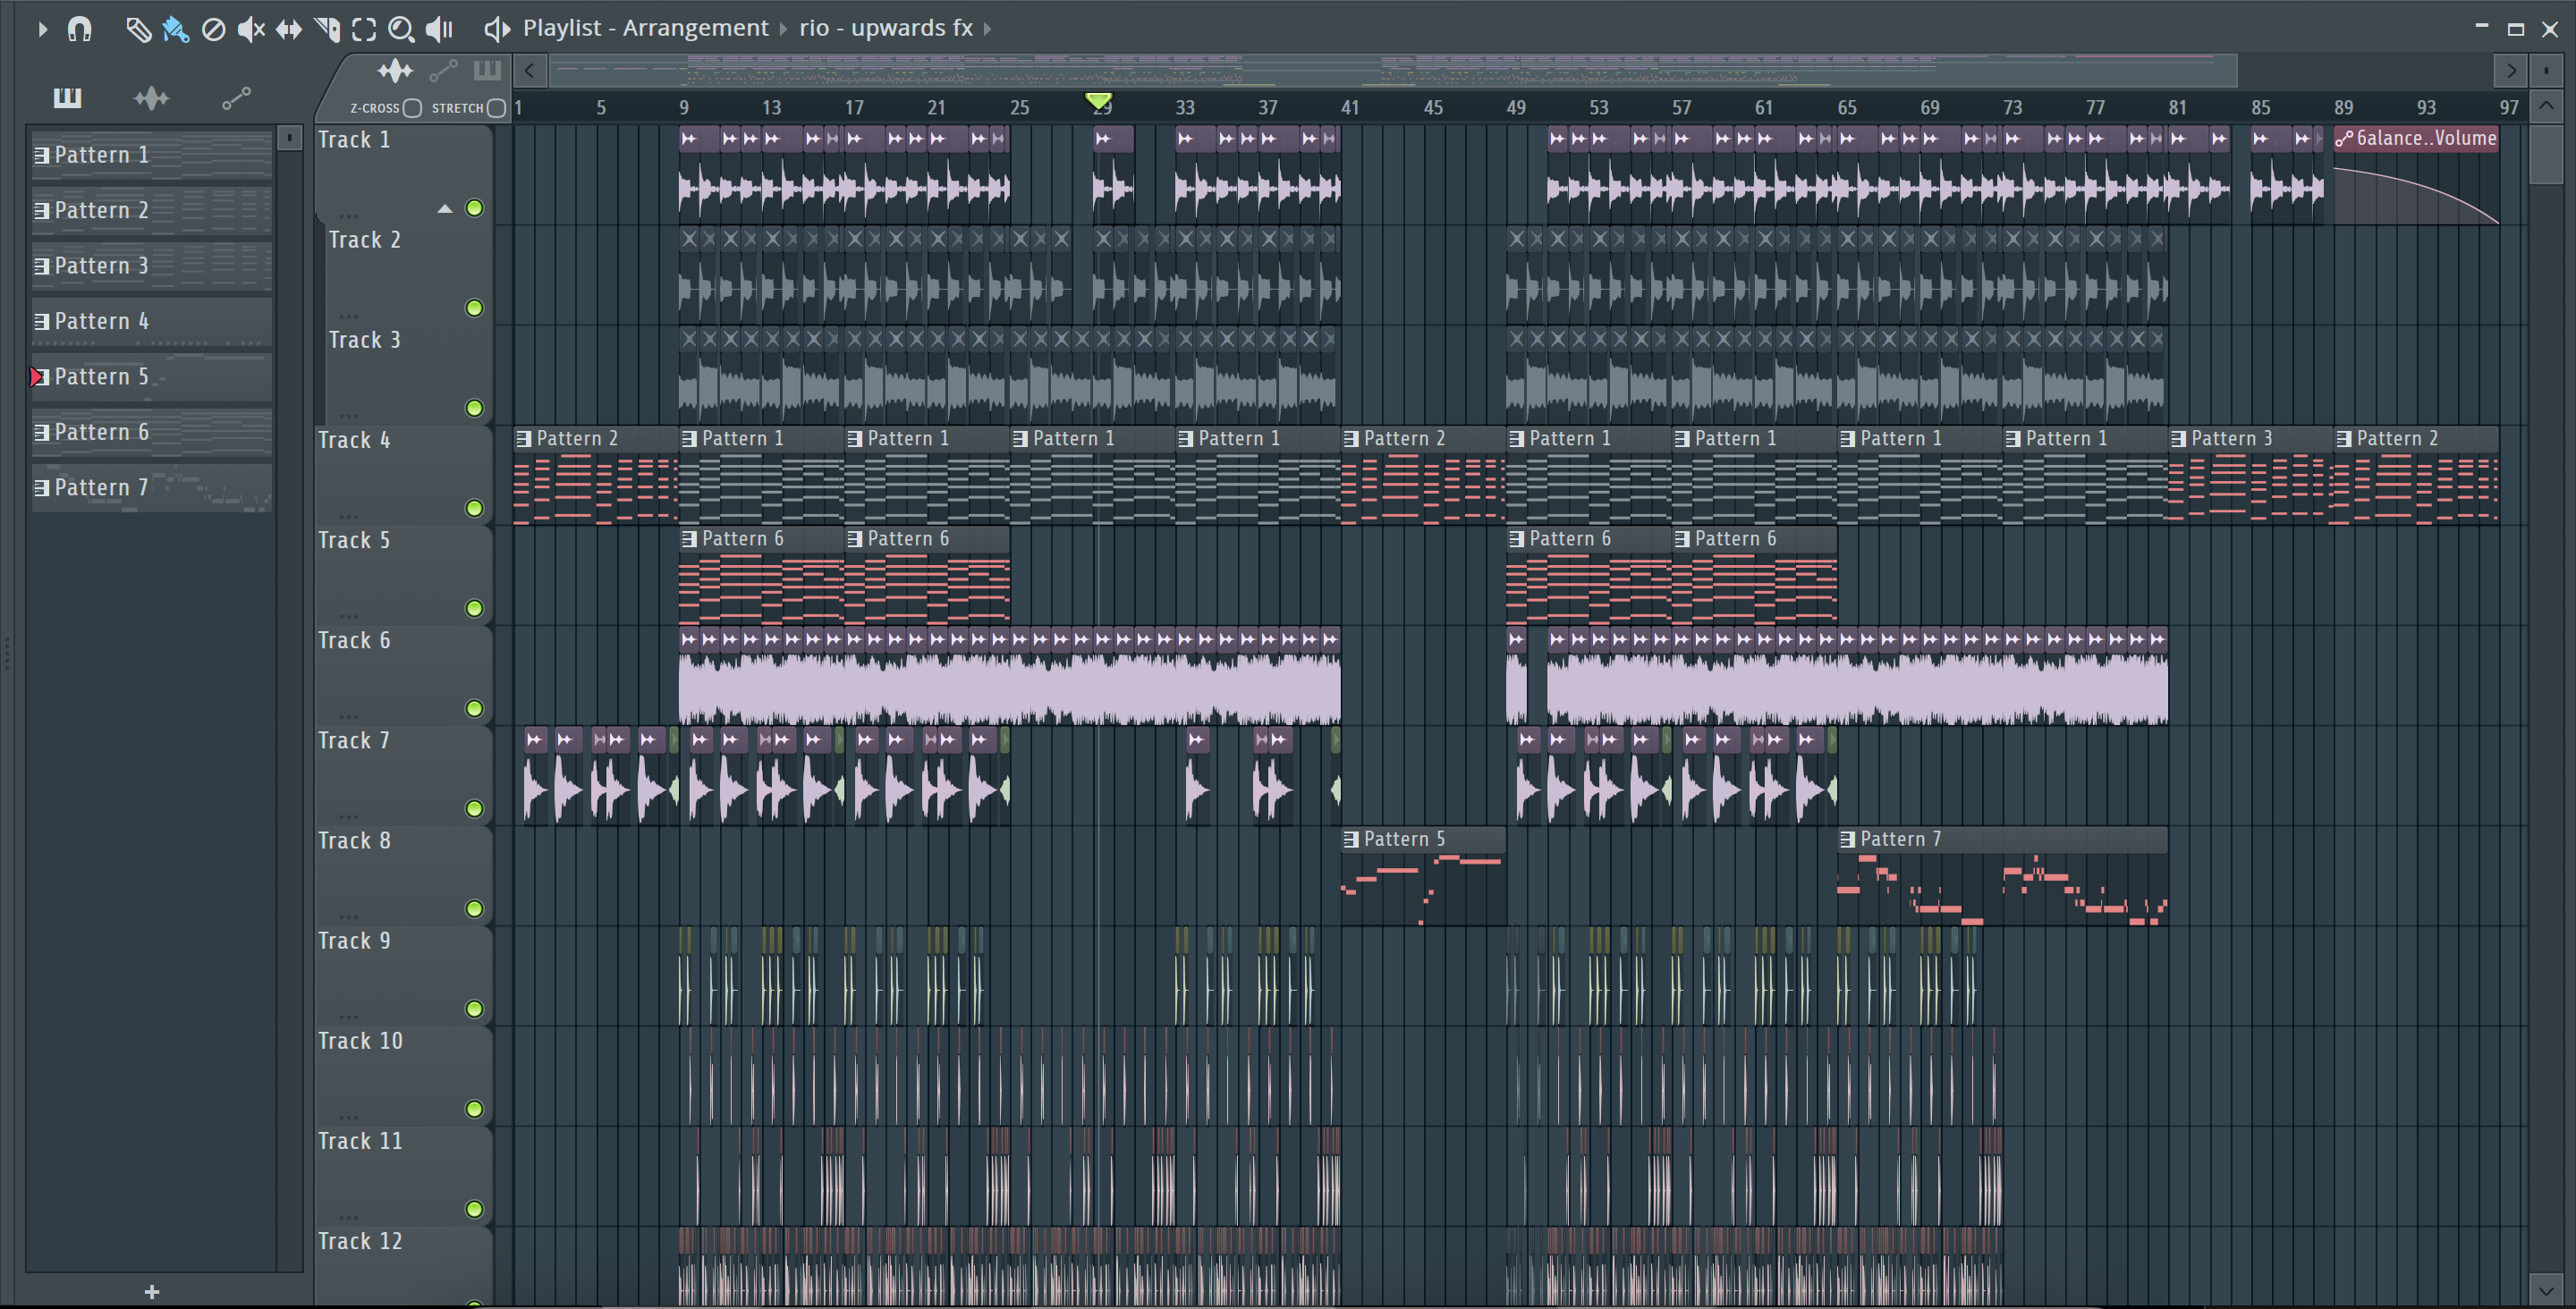
Task: Toggle the magnet snap icon
Action: pos(79,29)
